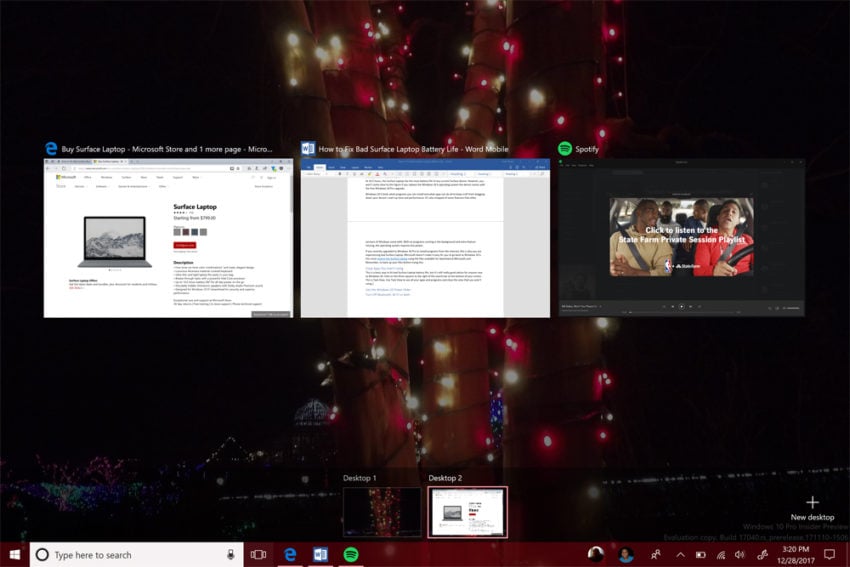Screen dimensions: 850x567
Task: Click the 'Spotify' window title text
Action: pos(587,149)
